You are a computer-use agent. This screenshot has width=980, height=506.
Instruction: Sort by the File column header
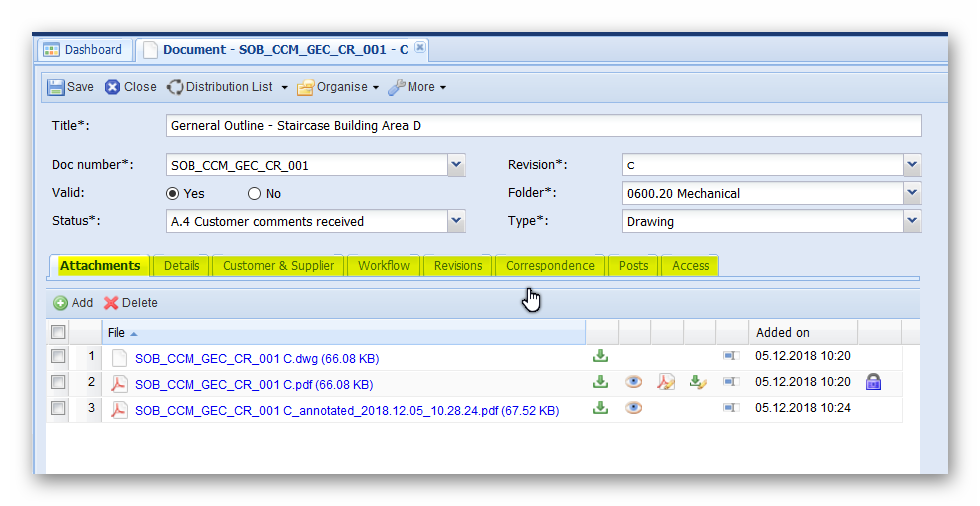click(x=117, y=332)
